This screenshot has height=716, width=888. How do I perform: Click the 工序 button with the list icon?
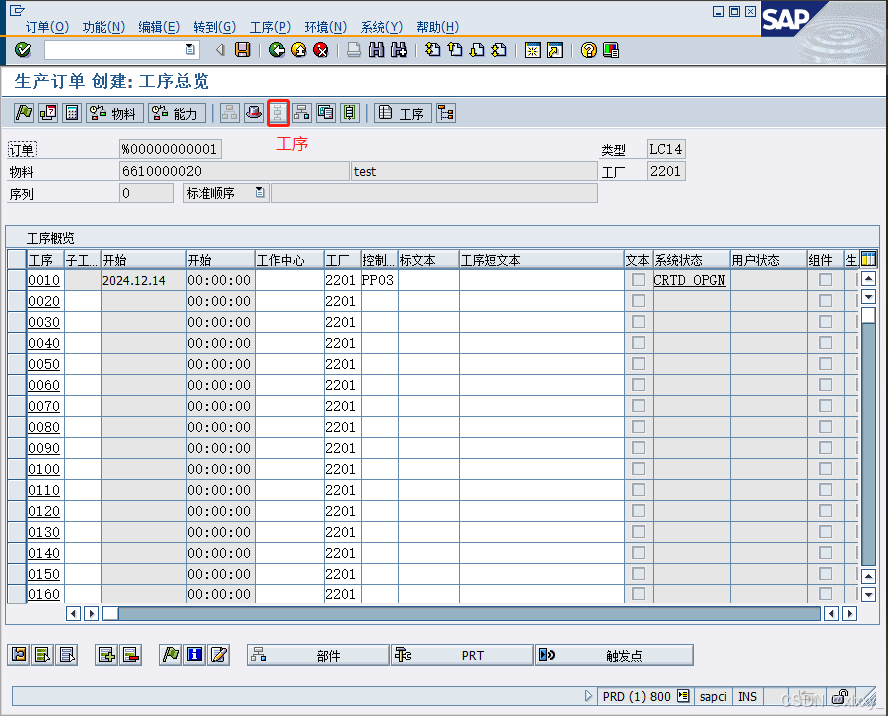pos(403,113)
